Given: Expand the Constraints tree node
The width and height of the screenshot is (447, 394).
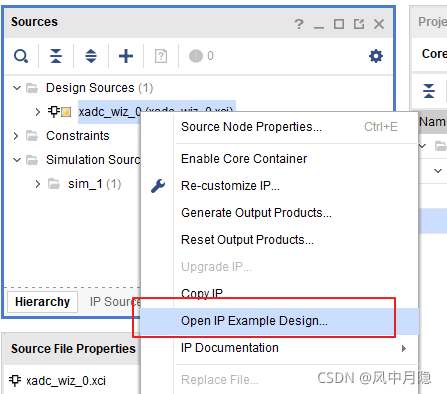Looking at the screenshot, I should 16,136.
